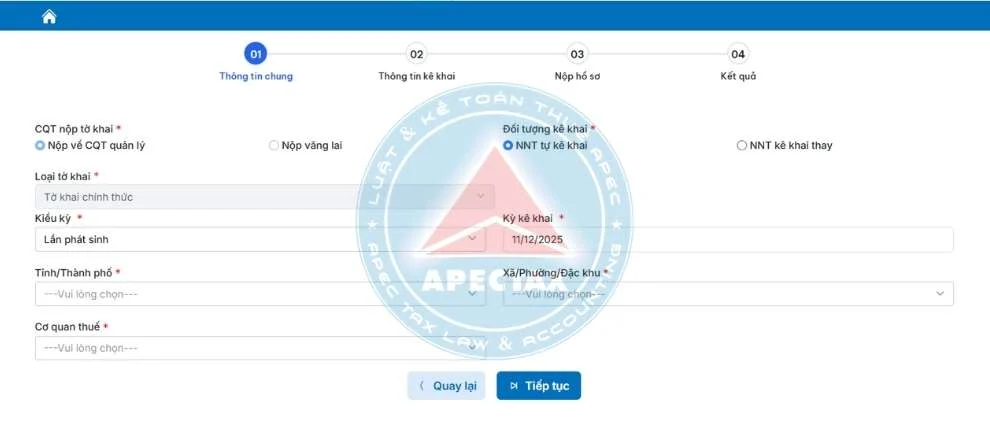Open Kiểu kỳ Lần phát sinh dropdown
Viewport: 990px width, 443px height.
[x=260, y=240]
